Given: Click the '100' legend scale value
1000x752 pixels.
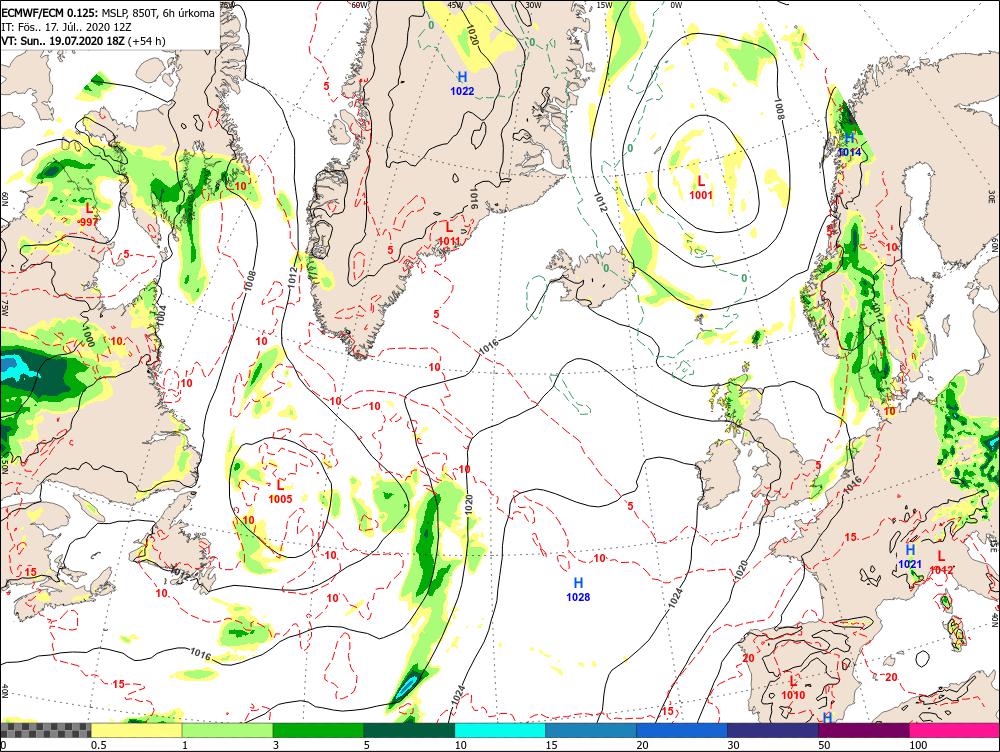Looking at the screenshot, I should (x=918, y=744).
